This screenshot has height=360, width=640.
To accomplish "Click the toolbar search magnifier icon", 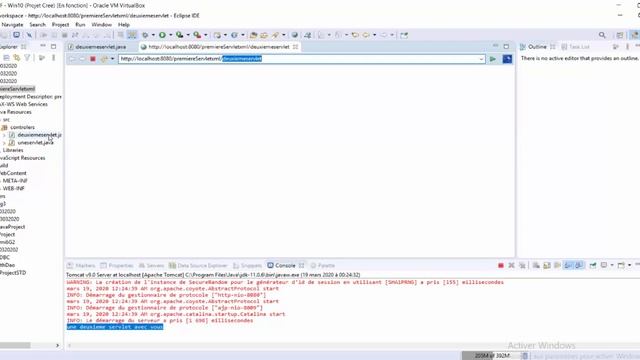I will 602,35.
